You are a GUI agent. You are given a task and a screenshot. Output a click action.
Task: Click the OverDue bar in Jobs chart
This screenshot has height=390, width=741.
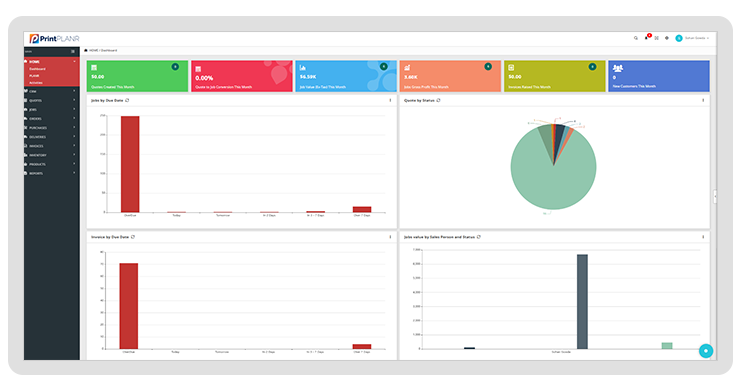(x=130, y=164)
